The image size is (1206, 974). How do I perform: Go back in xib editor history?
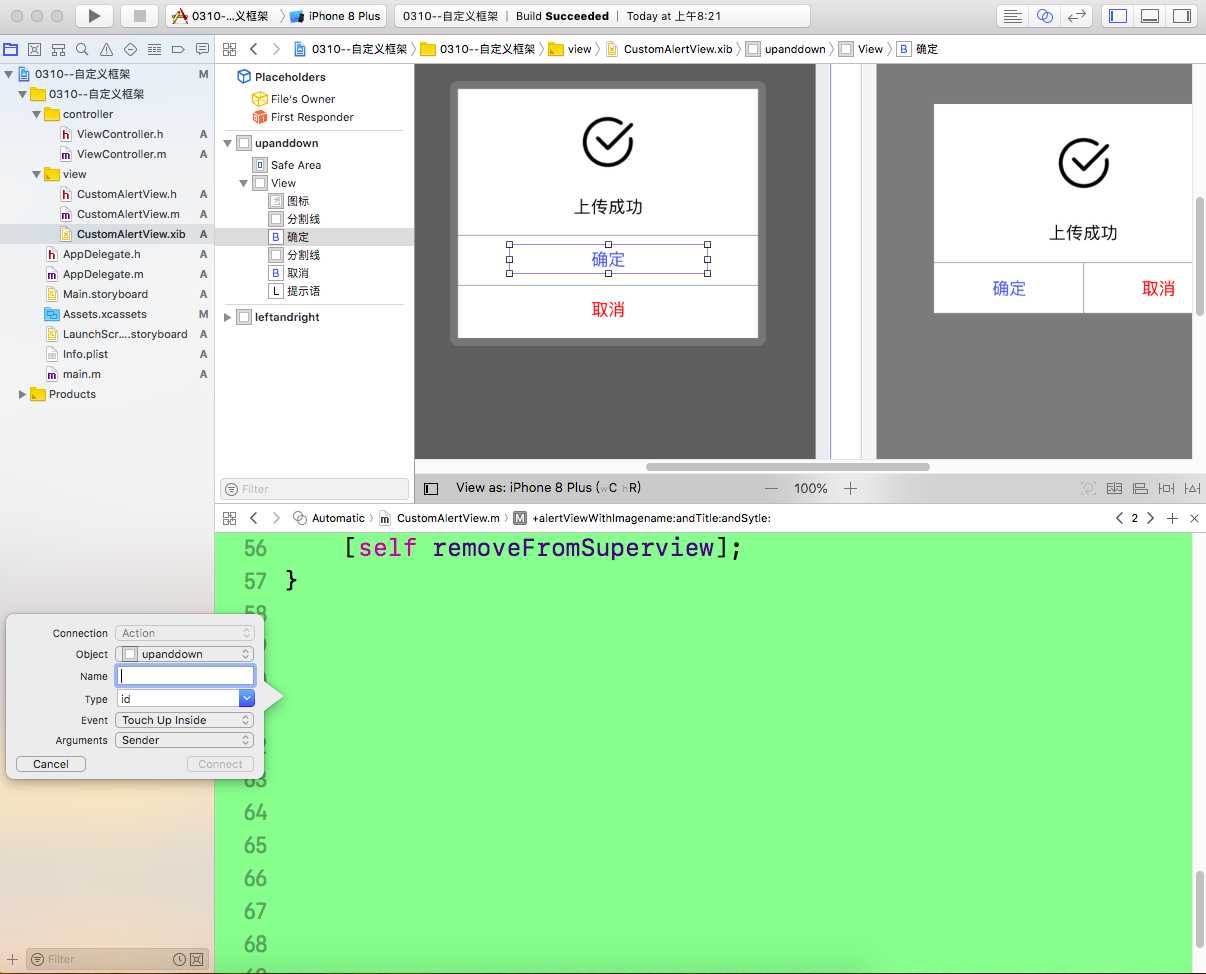tap(254, 49)
